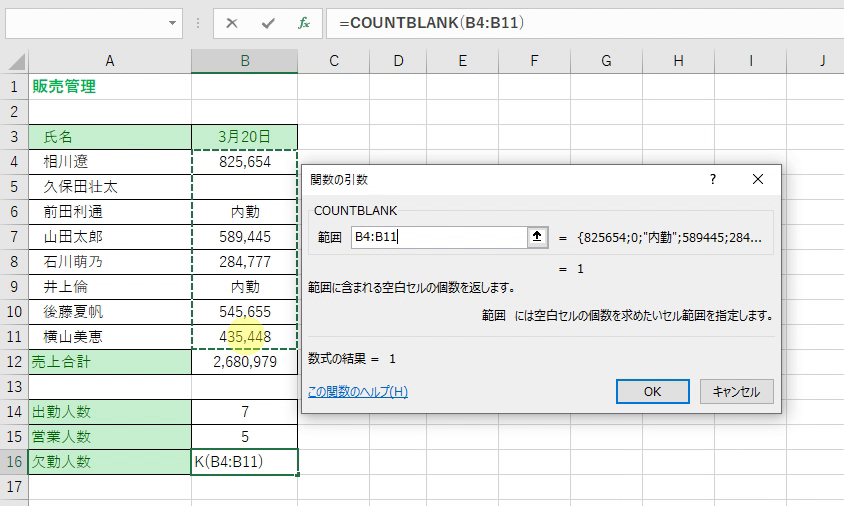
Task: Select row 12 header
Action: click(14, 361)
